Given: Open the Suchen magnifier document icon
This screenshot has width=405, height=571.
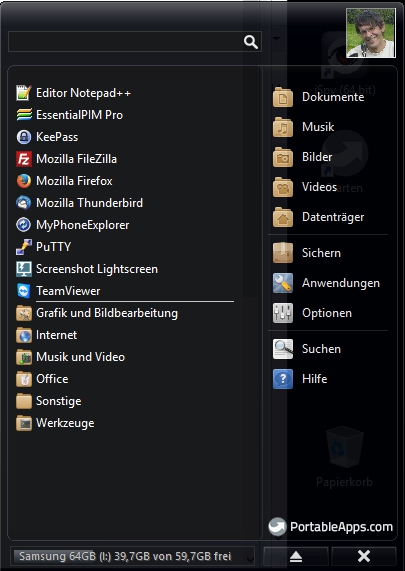Looking at the screenshot, I should (x=283, y=349).
